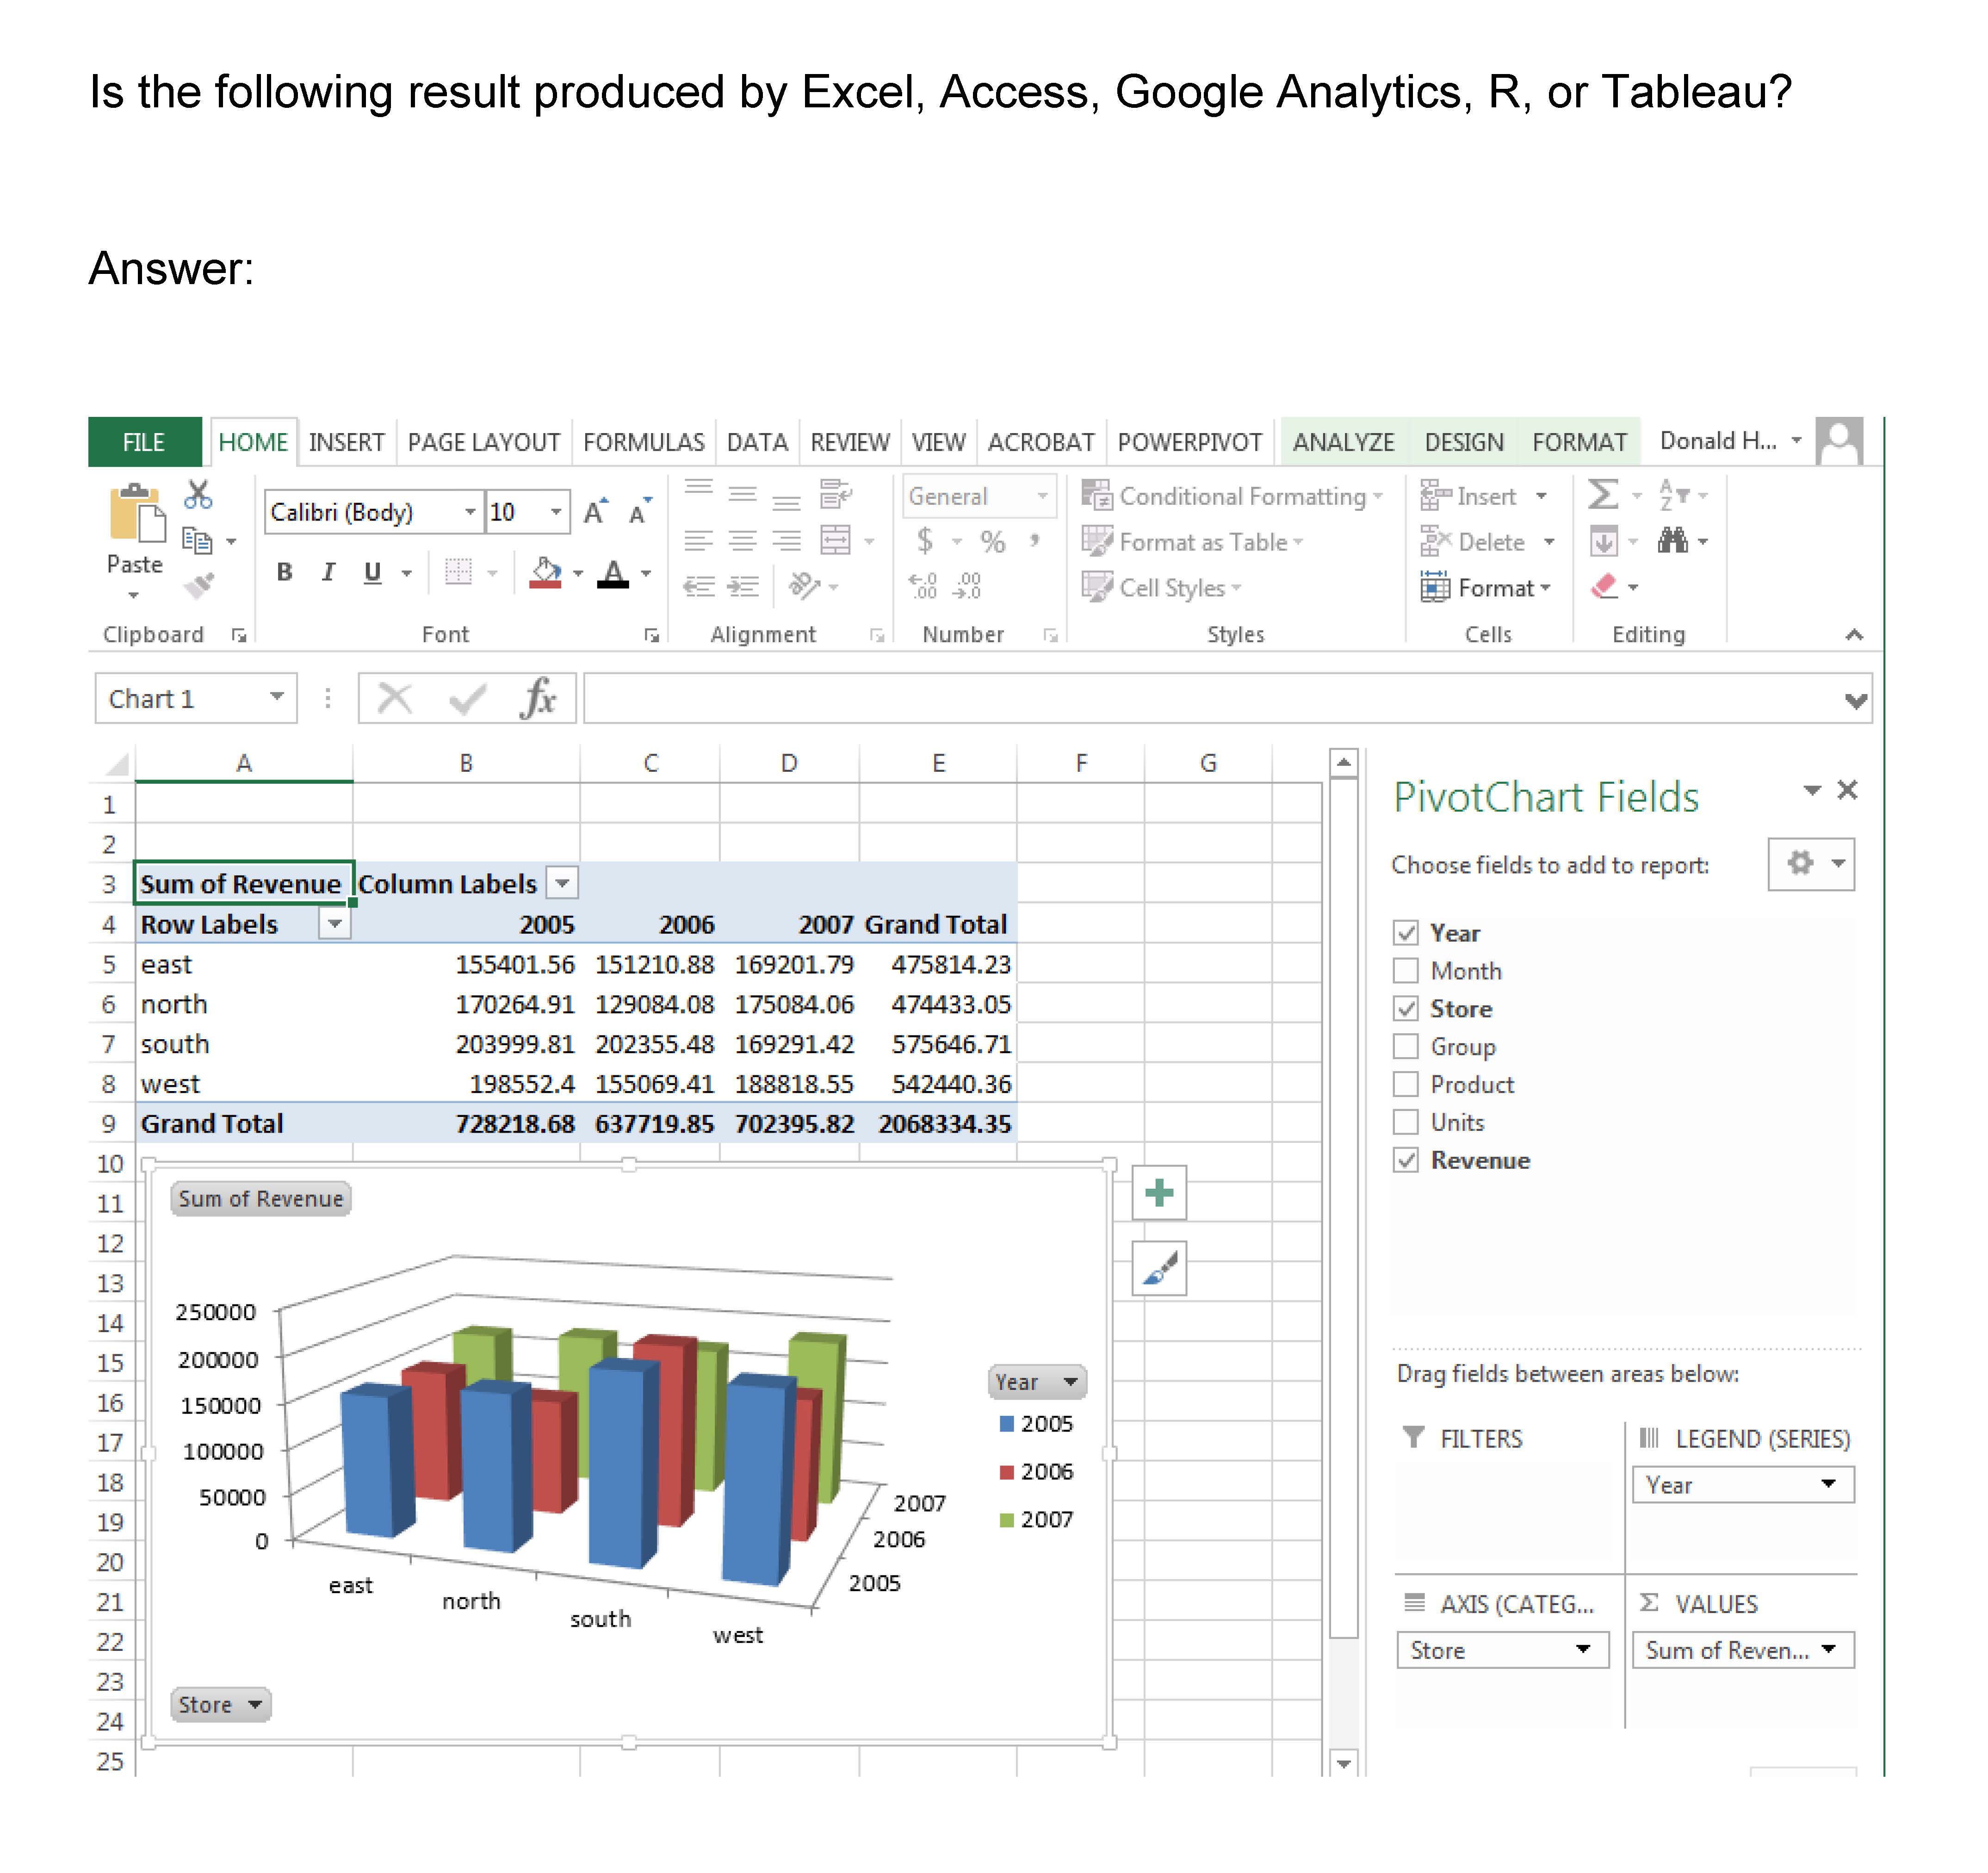
Task: Toggle Bold formatting button
Action: tap(285, 572)
